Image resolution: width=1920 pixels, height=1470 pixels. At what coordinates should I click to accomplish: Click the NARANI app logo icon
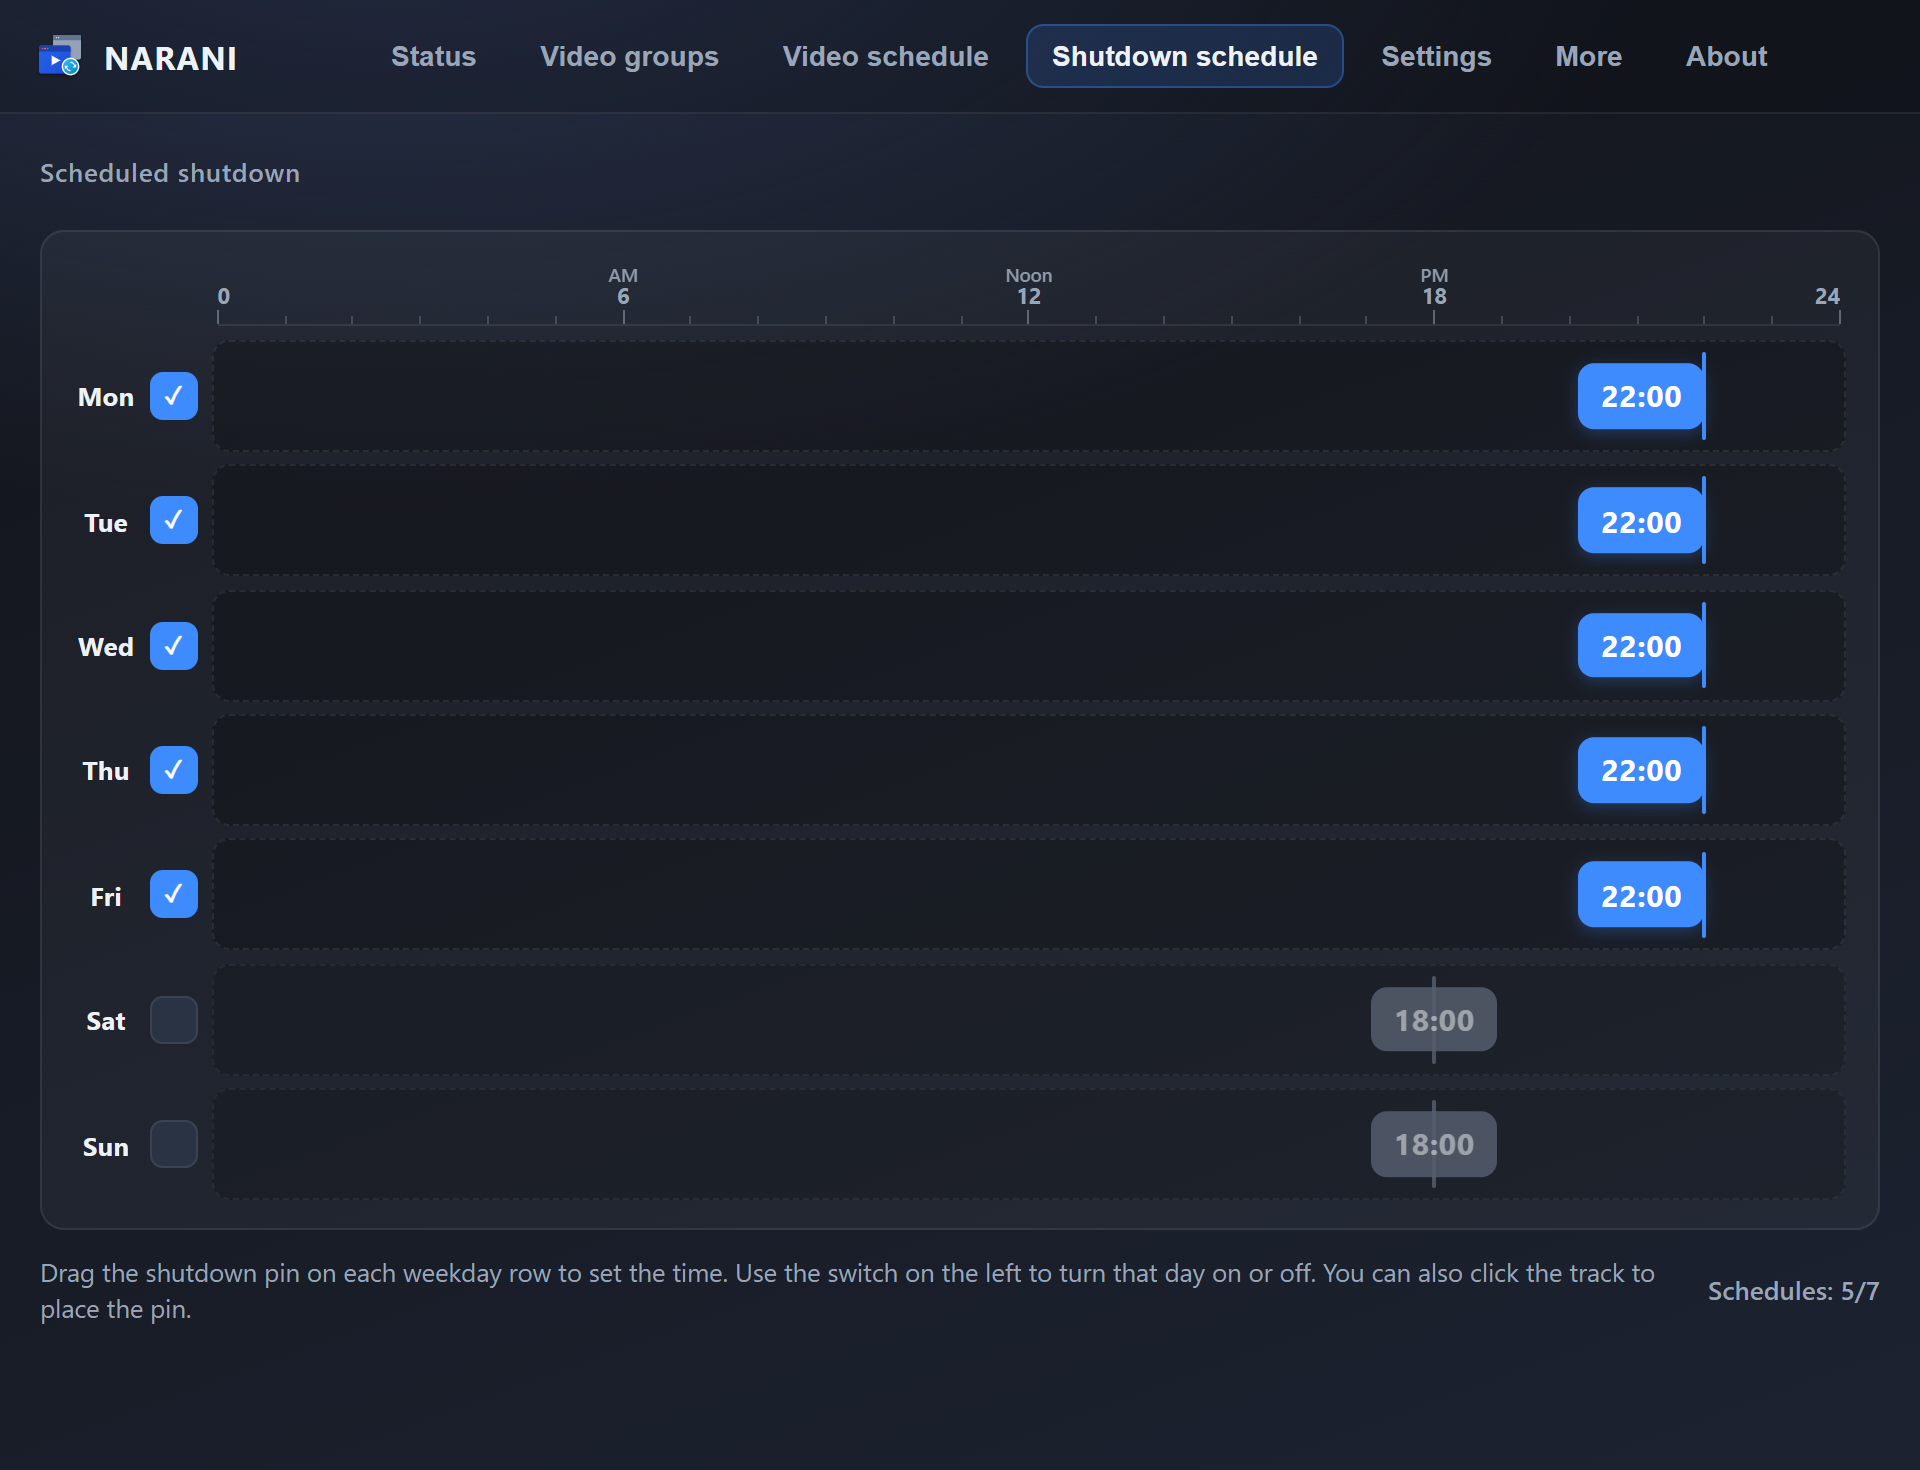[60, 56]
